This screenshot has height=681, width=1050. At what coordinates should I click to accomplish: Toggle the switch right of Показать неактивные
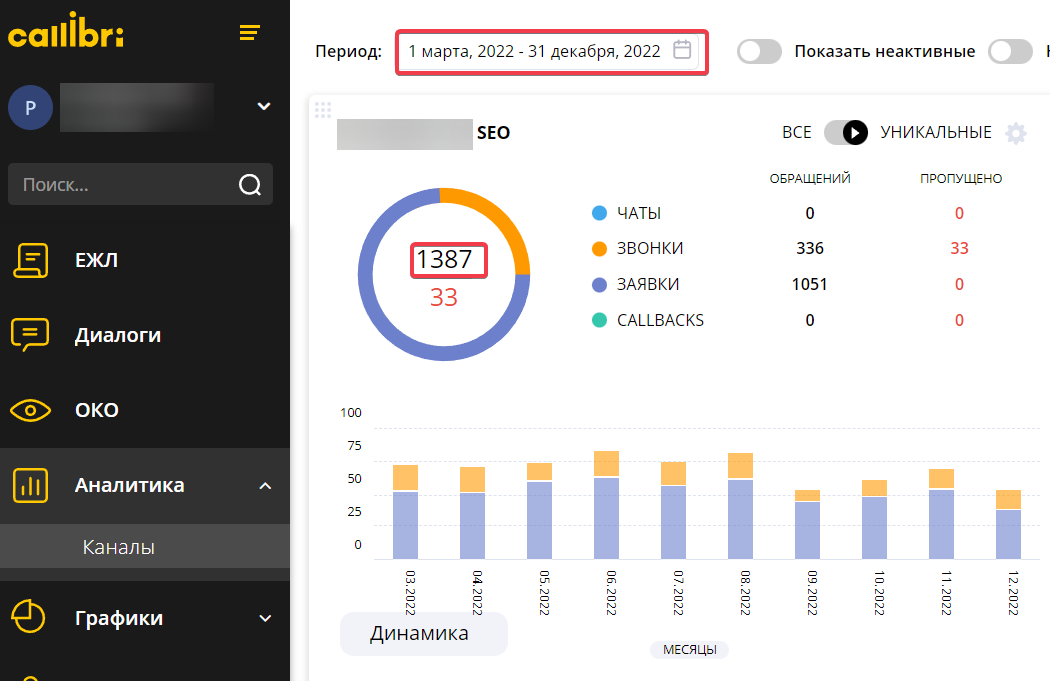1010,51
